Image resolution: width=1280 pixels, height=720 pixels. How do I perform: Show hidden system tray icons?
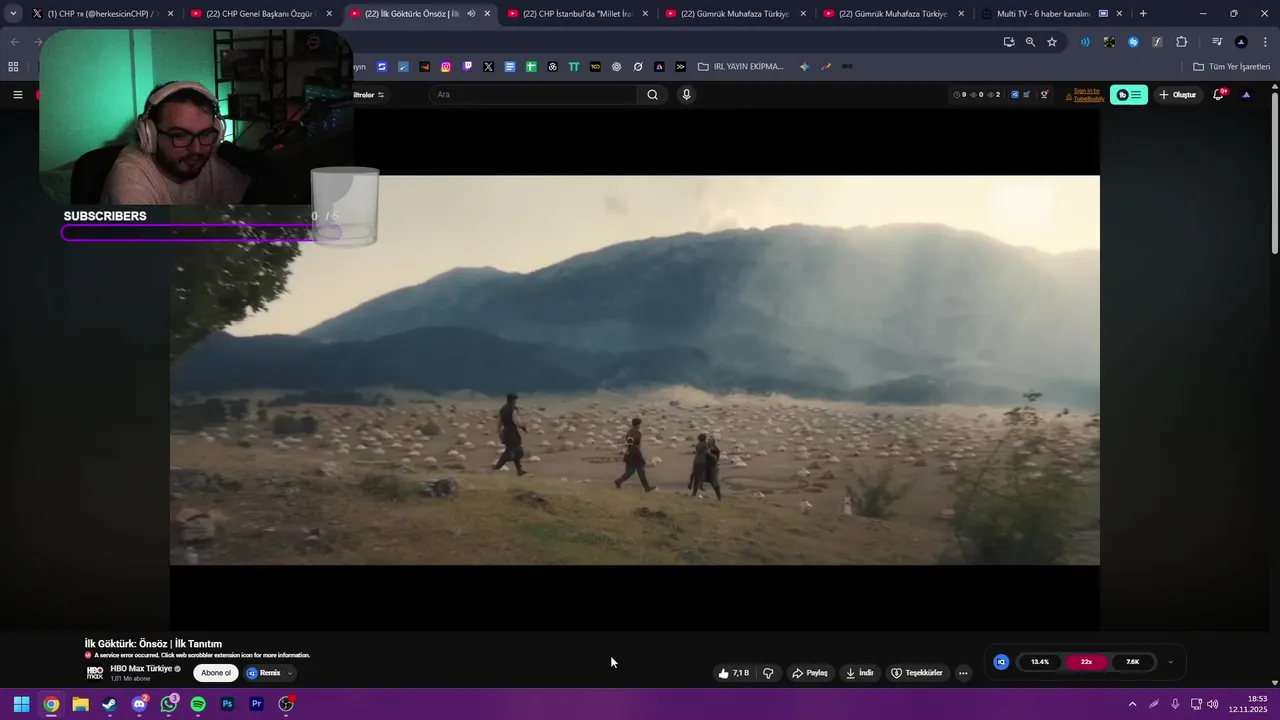pos(1132,704)
